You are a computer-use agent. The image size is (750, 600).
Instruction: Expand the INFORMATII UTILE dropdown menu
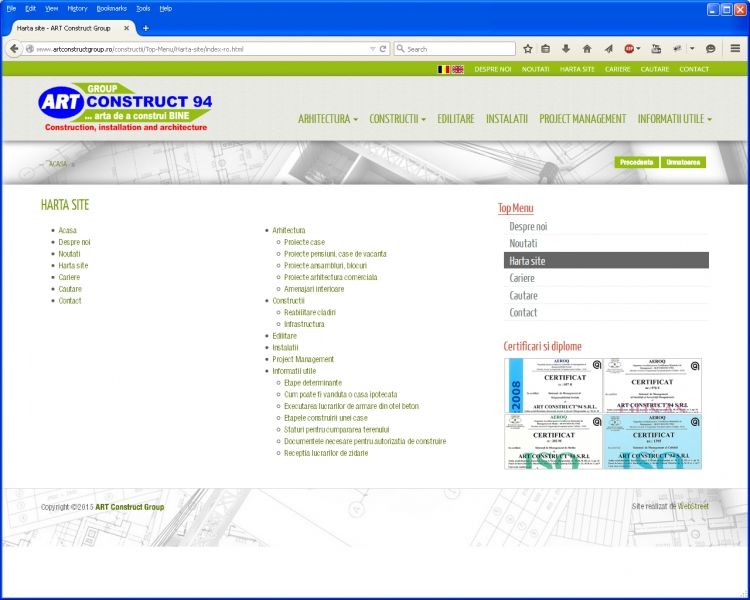[x=674, y=119]
